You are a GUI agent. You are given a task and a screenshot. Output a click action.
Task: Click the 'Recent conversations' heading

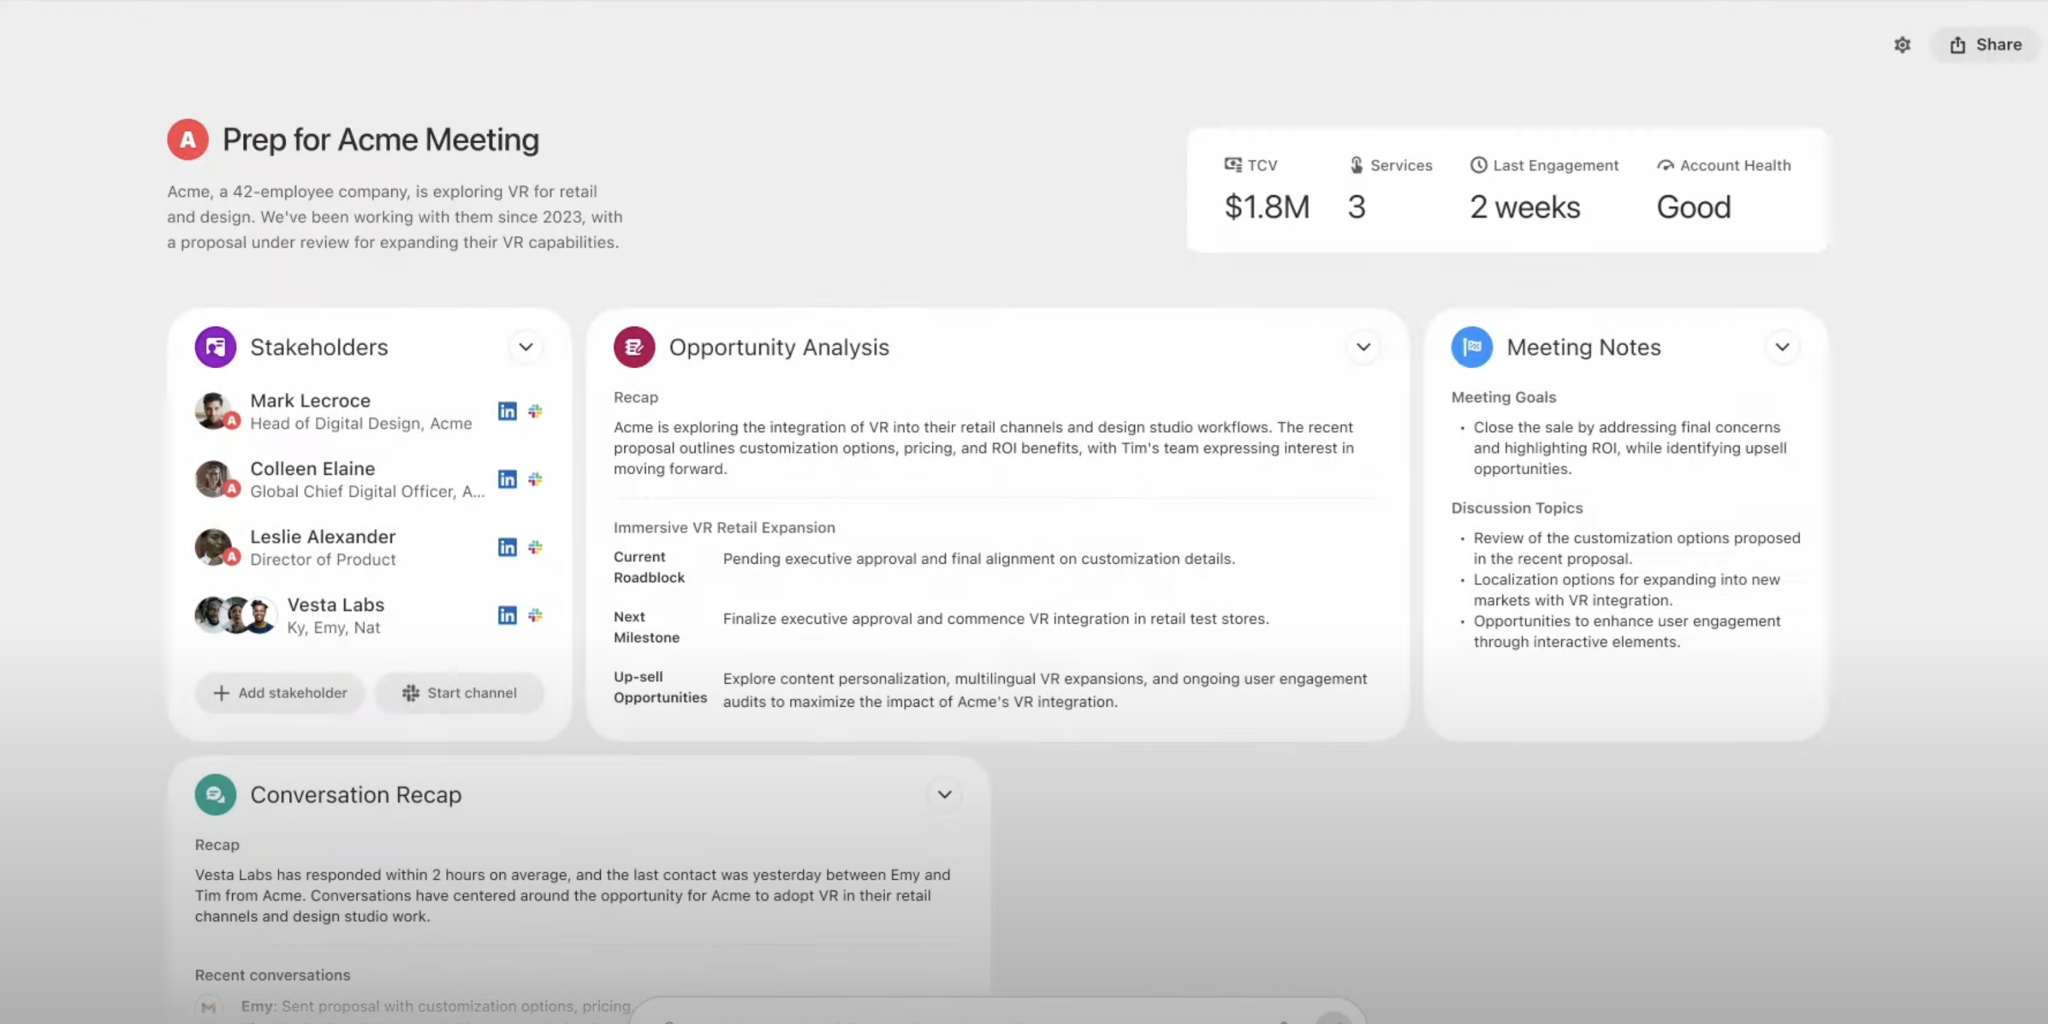(273, 975)
